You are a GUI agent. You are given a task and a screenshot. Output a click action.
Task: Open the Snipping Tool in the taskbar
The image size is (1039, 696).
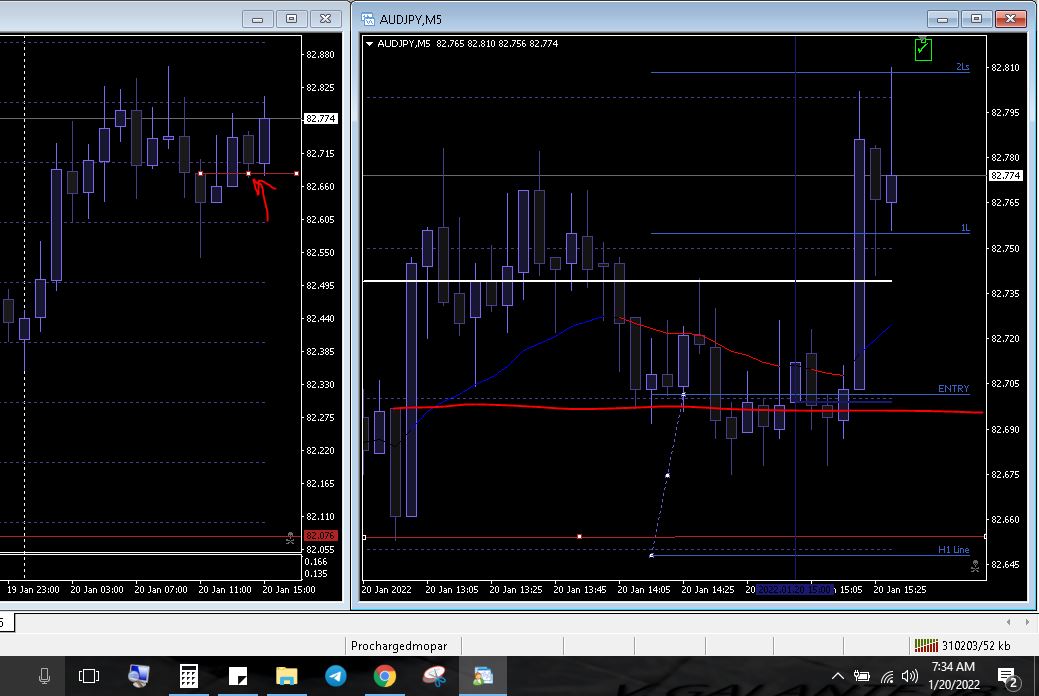tap(433, 677)
